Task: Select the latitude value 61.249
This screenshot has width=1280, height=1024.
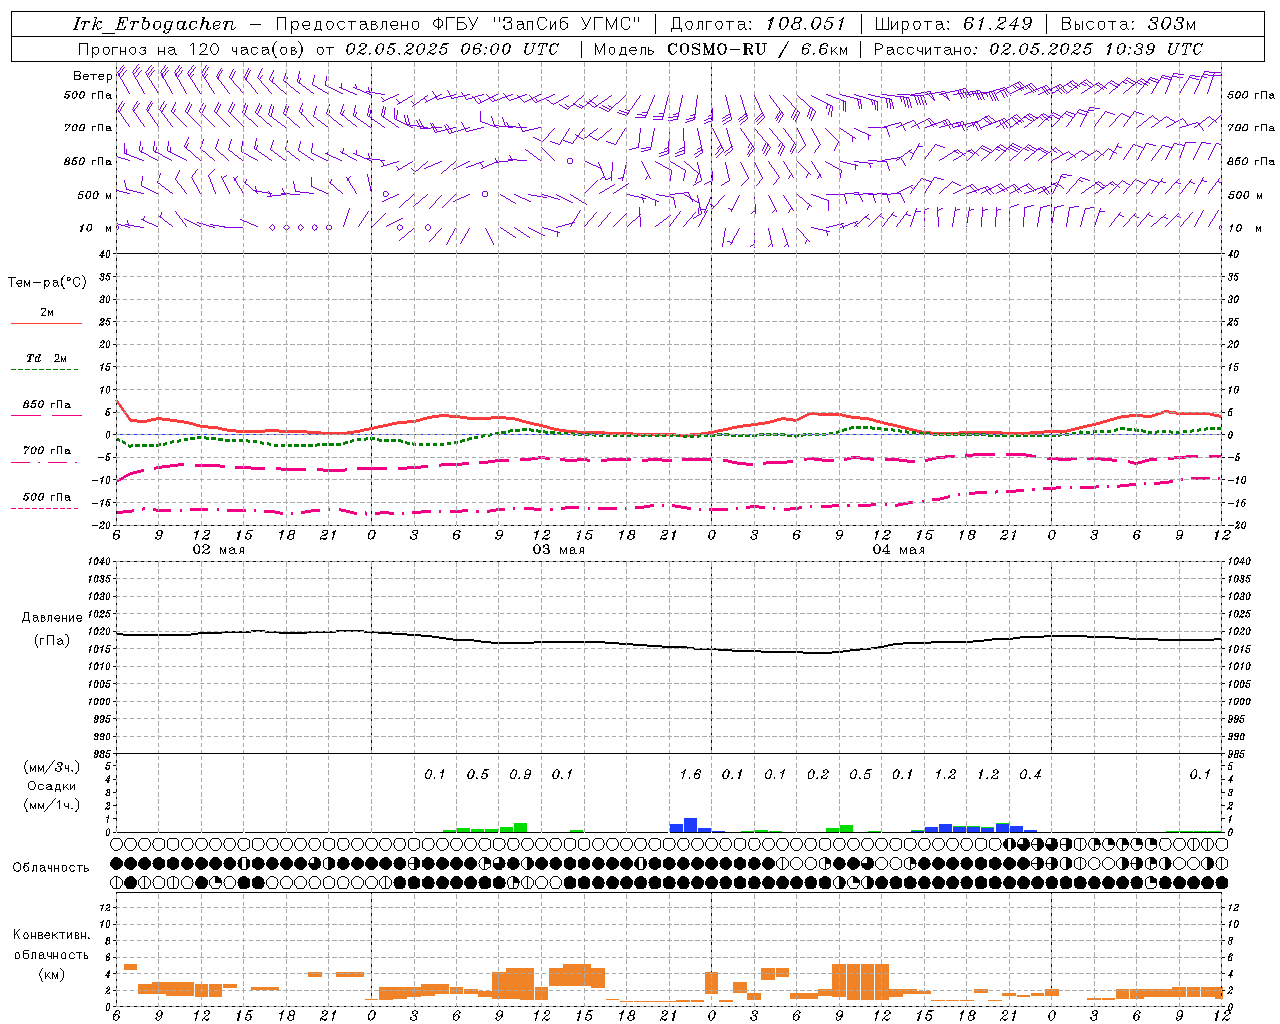Action: 997,24
